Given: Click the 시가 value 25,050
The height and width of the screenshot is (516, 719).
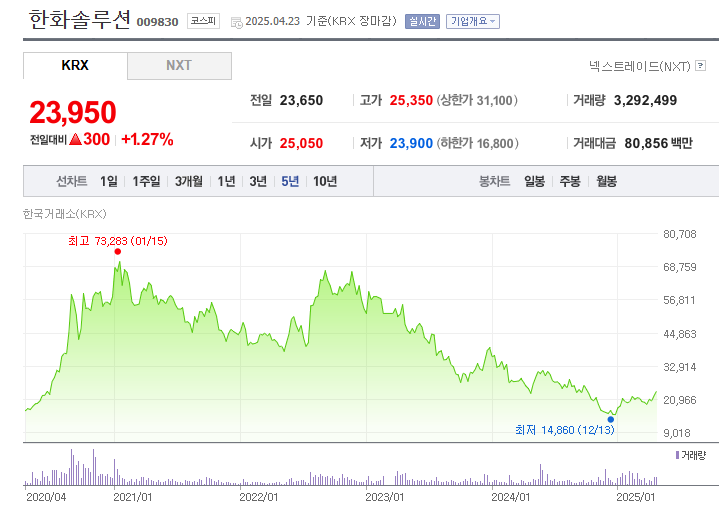Looking at the screenshot, I should 301,144.
